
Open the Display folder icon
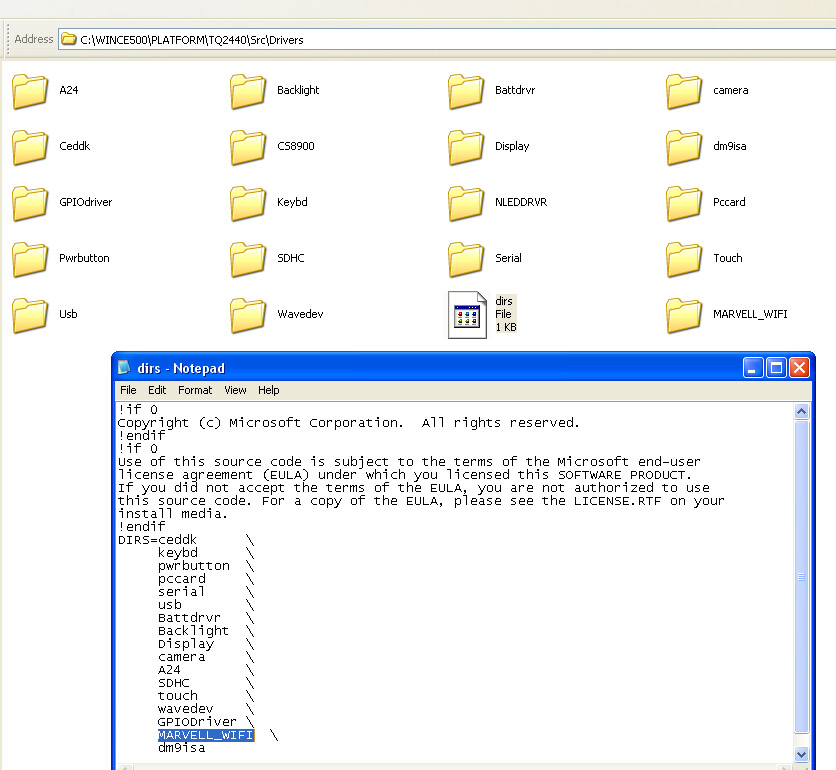point(466,147)
